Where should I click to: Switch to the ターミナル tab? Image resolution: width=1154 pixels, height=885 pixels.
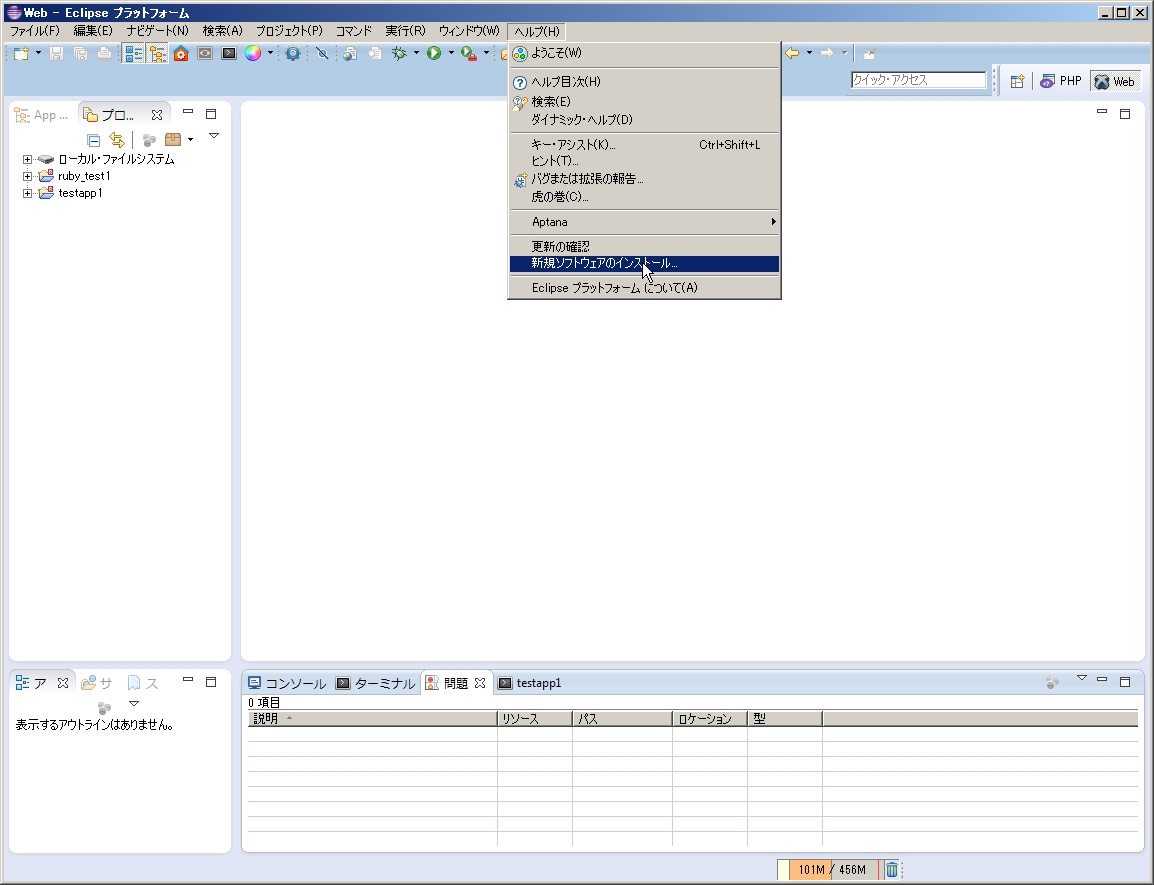pos(376,683)
